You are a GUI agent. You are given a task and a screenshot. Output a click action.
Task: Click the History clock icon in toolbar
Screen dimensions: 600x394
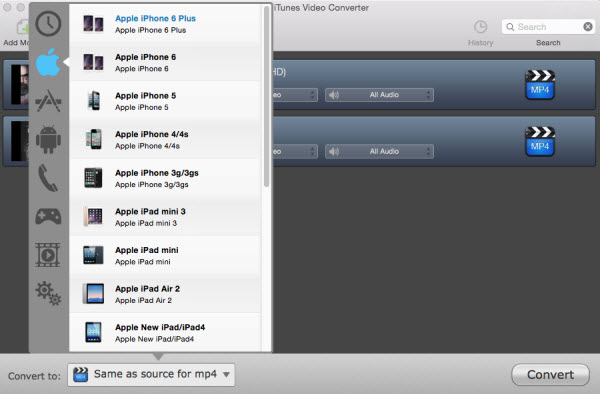point(480,27)
